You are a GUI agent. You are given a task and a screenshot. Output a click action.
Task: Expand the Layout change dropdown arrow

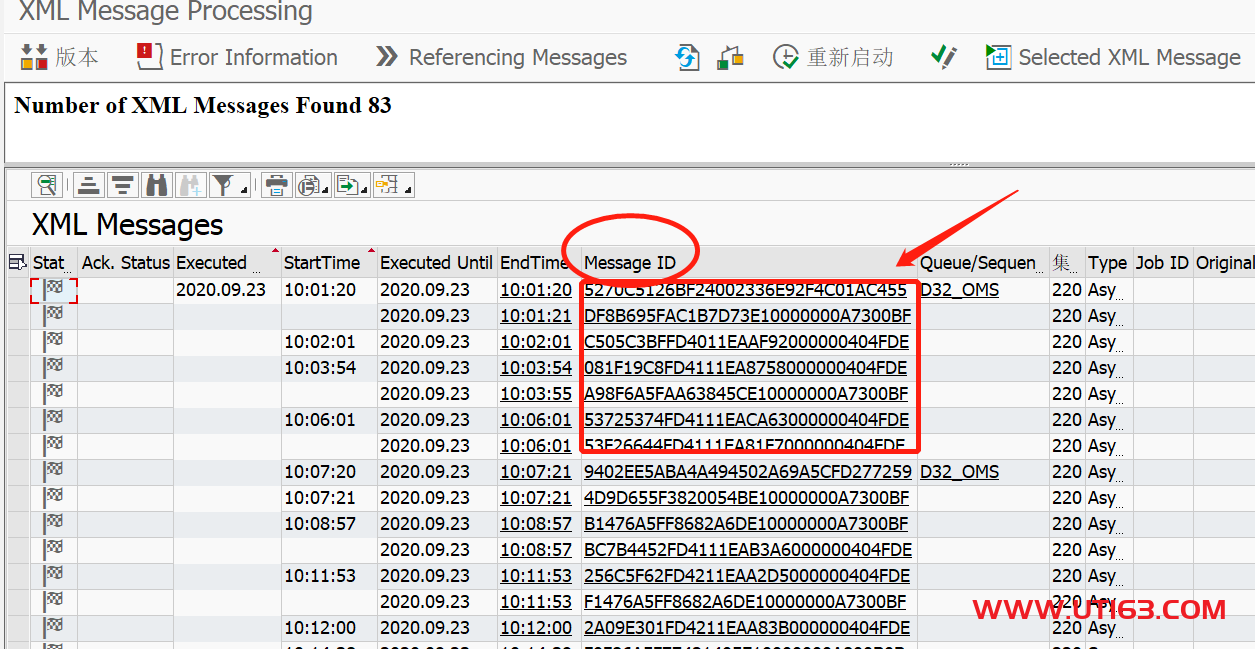pos(404,191)
